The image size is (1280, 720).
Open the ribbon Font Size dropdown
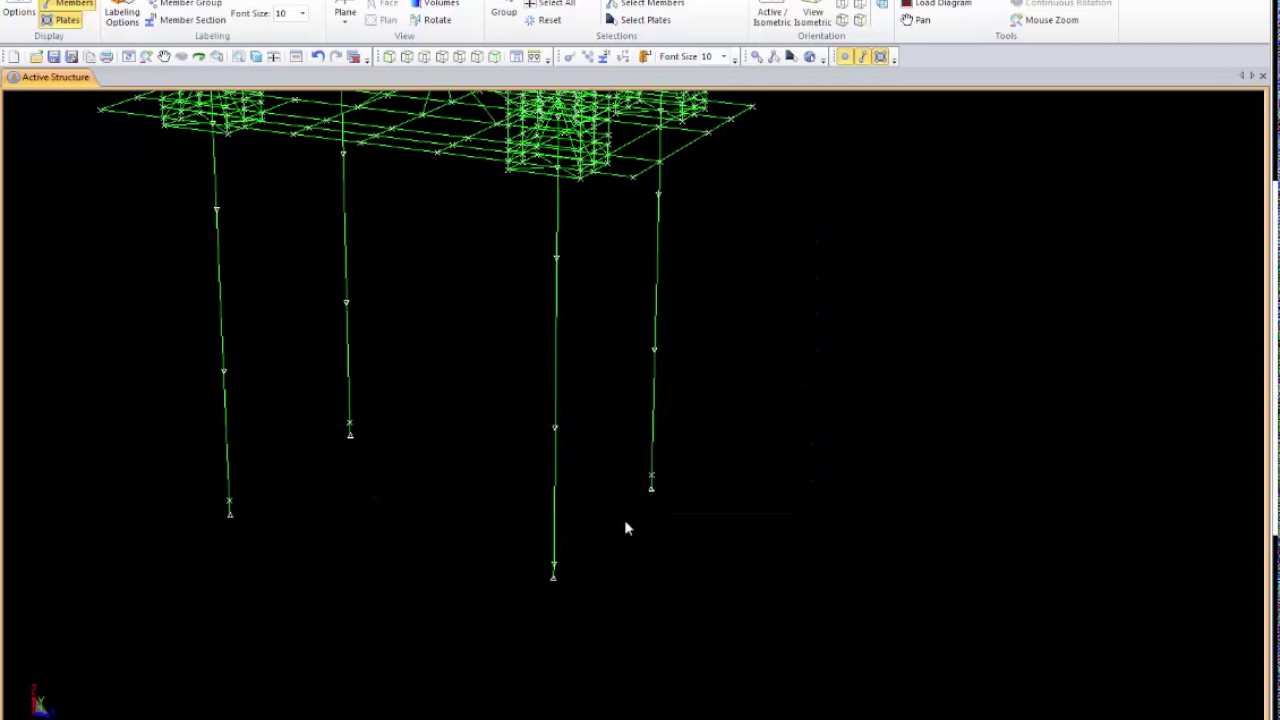302,14
